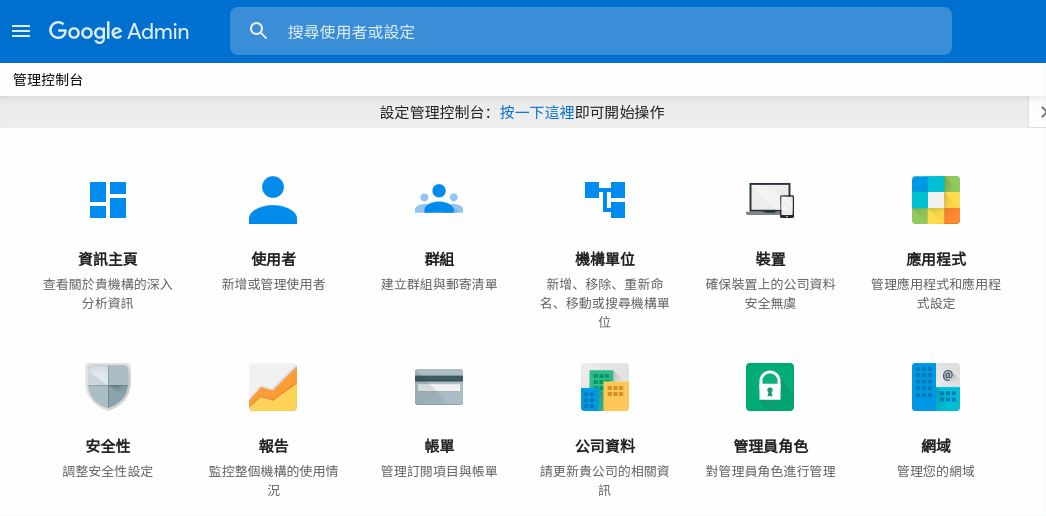Open the 網域 building with @ icon
This screenshot has width=1046, height=516.
pos(936,387)
